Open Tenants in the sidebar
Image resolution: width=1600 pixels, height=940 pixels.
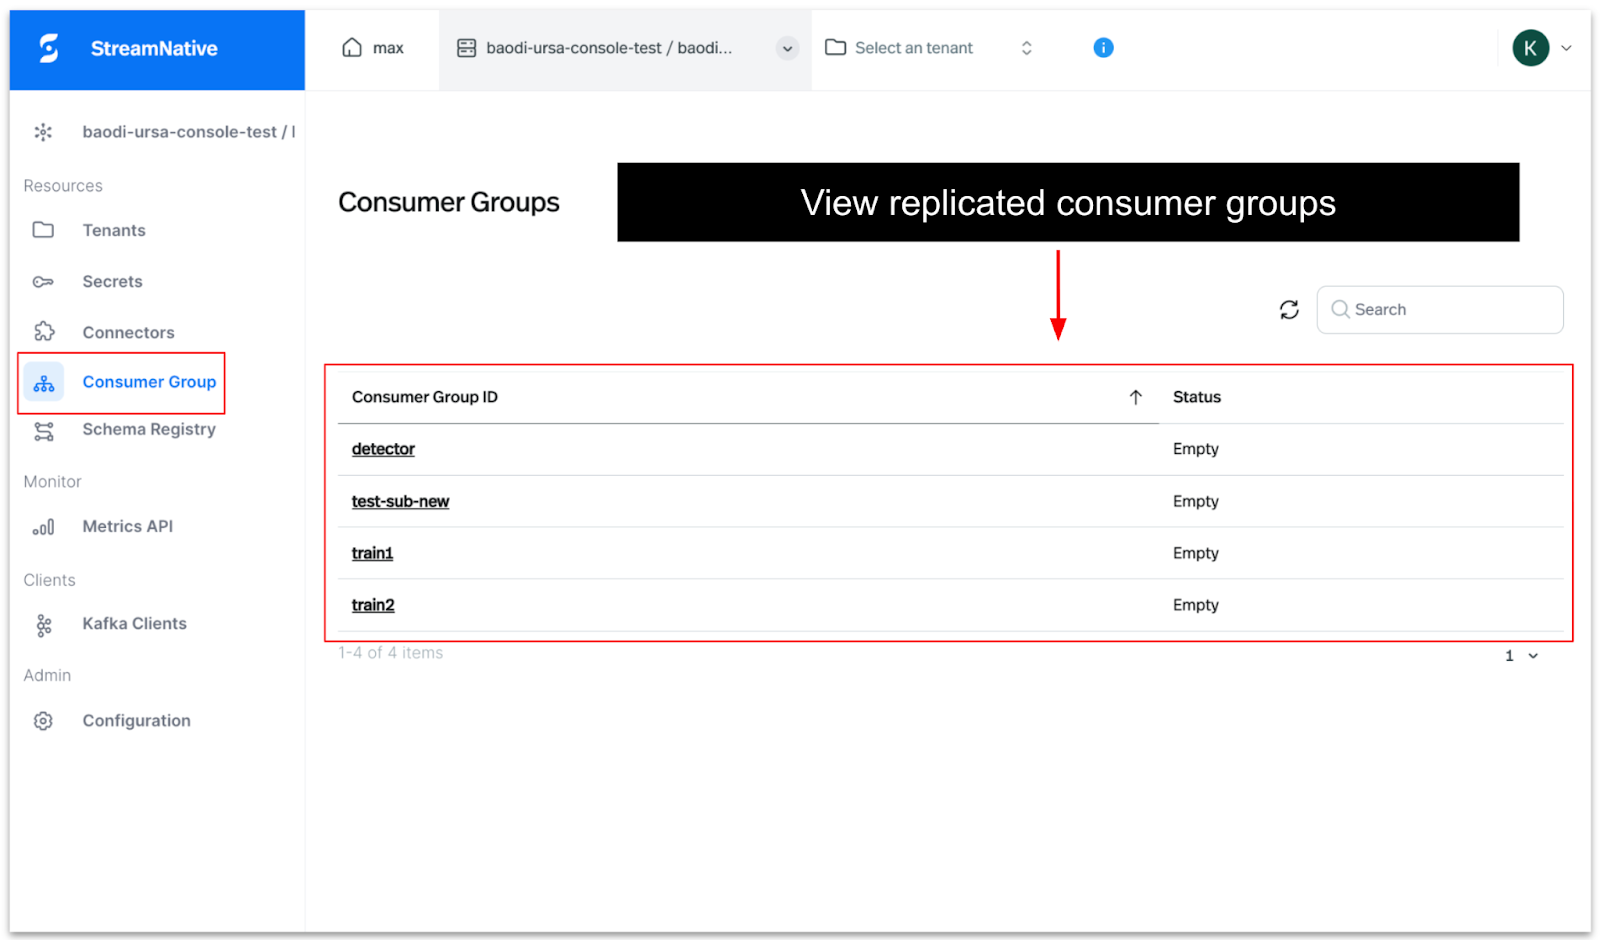113,230
